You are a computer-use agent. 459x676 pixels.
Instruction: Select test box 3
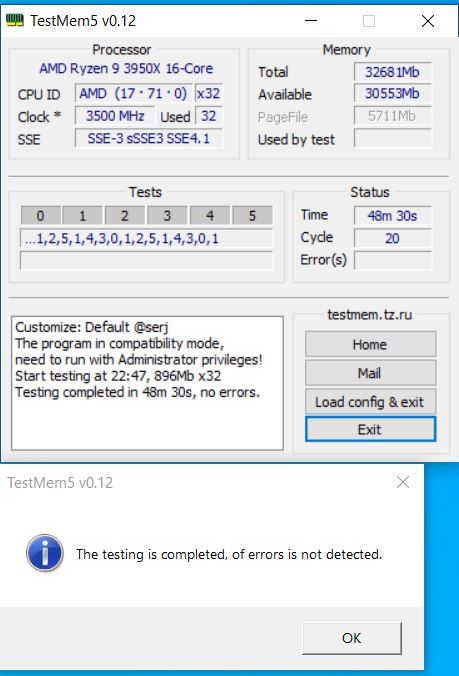coord(167,216)
